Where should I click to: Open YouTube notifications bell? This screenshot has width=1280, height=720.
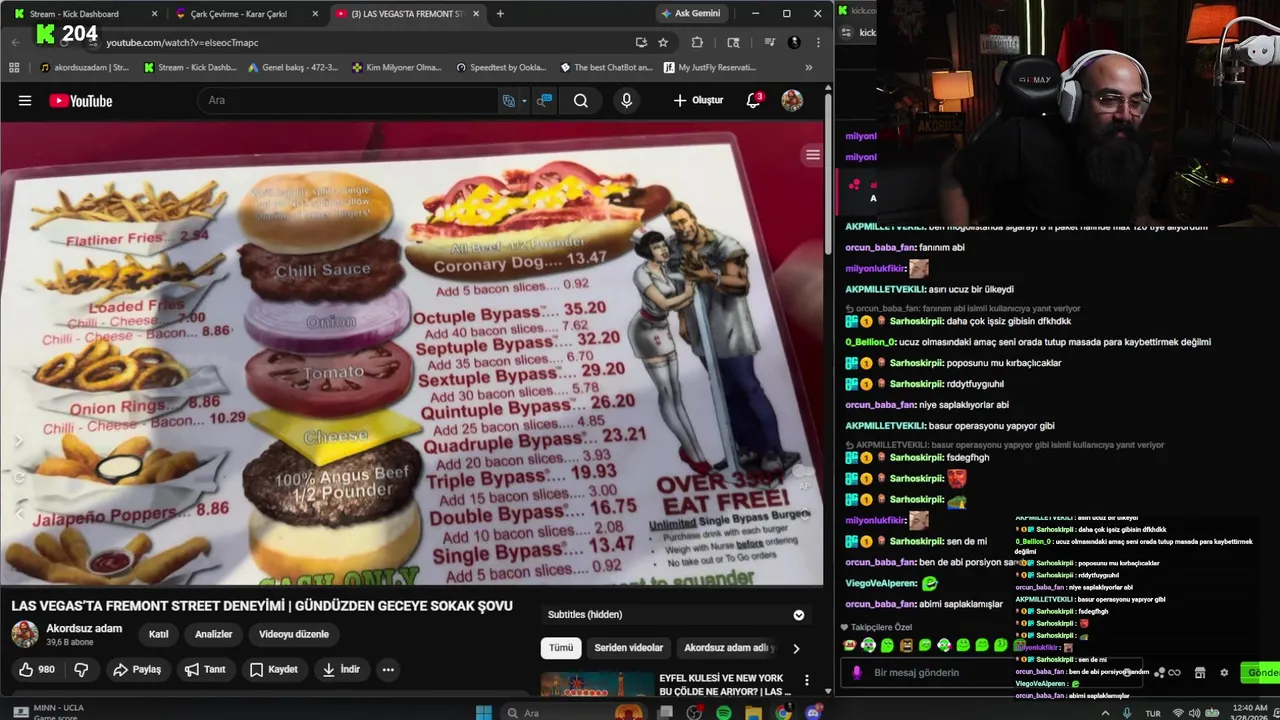[754, 100]
